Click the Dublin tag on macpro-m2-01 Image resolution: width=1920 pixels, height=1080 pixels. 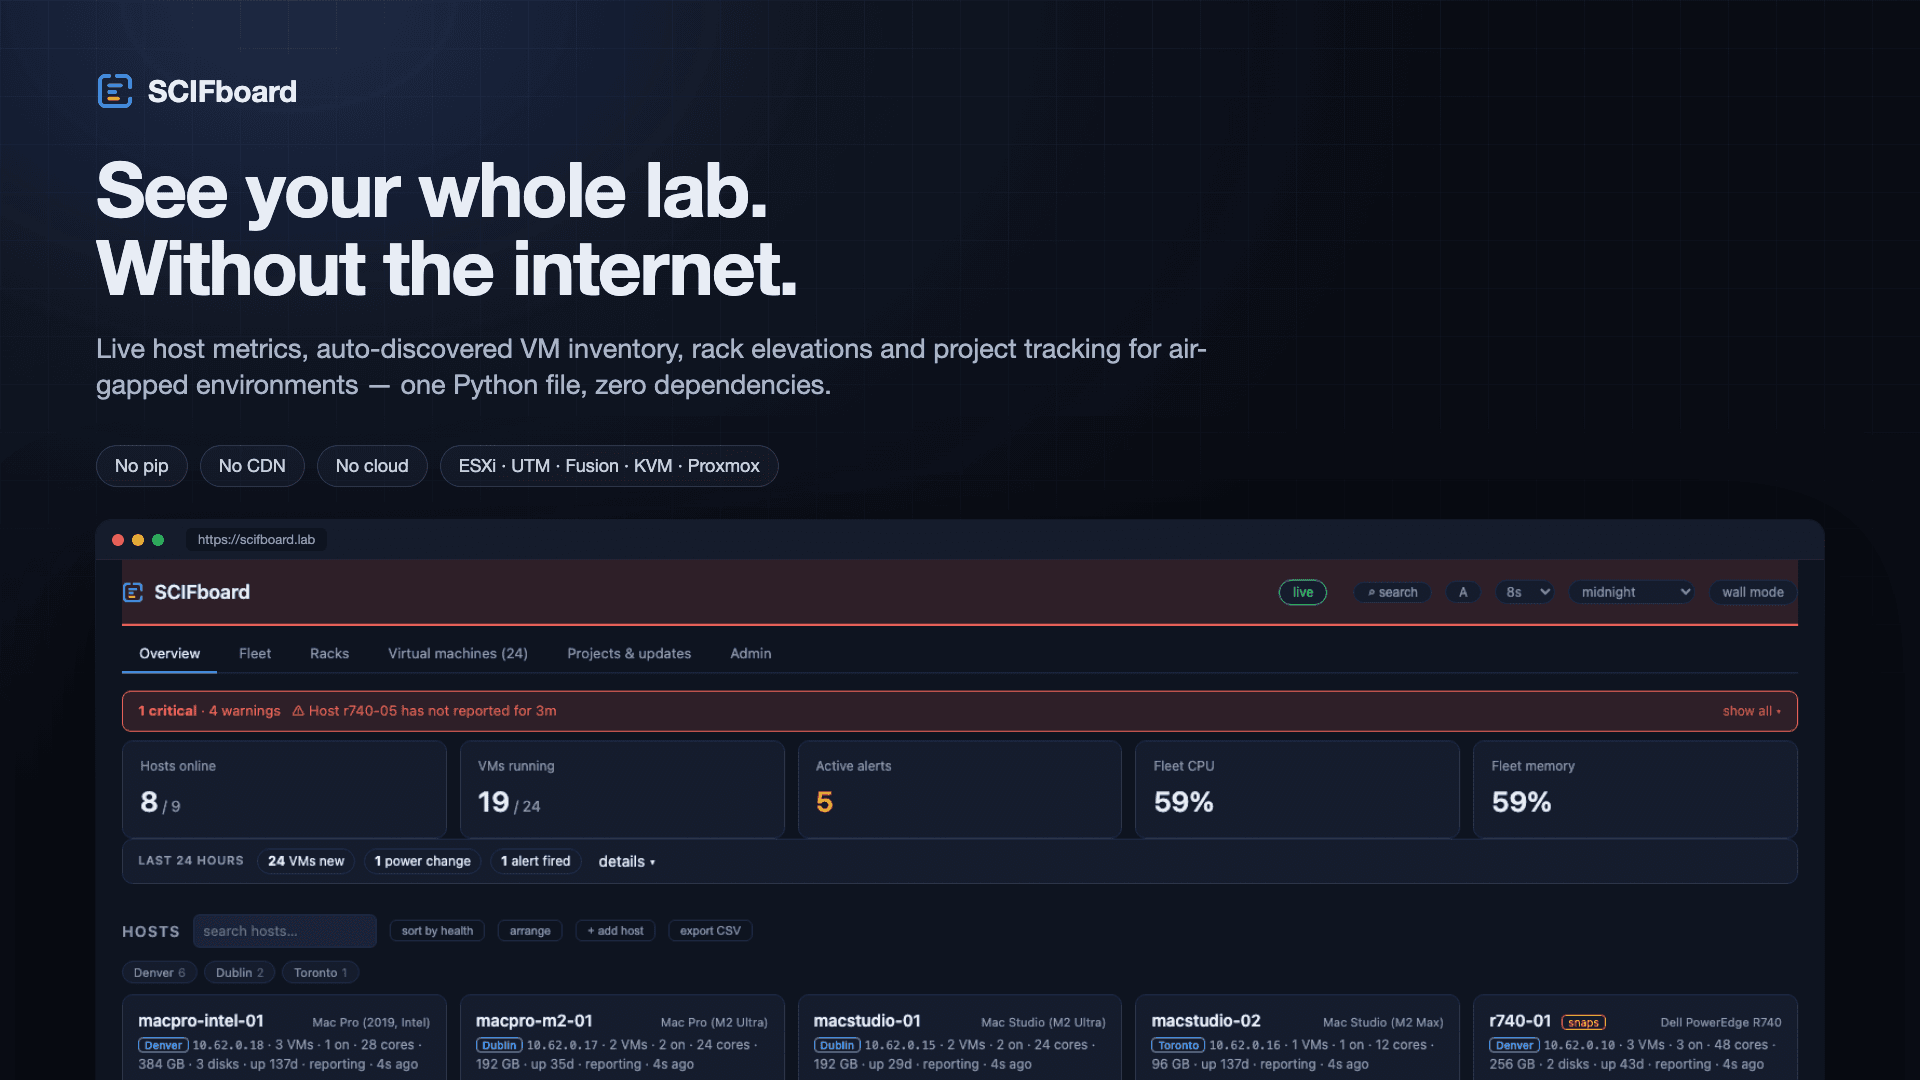tap(499, 1045)
